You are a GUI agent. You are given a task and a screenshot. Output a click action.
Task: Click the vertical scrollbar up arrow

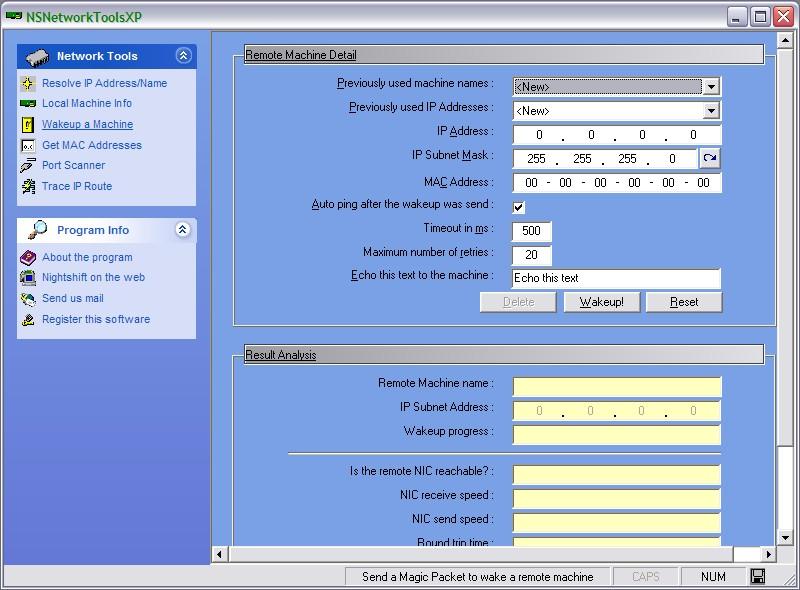[785, 40]
